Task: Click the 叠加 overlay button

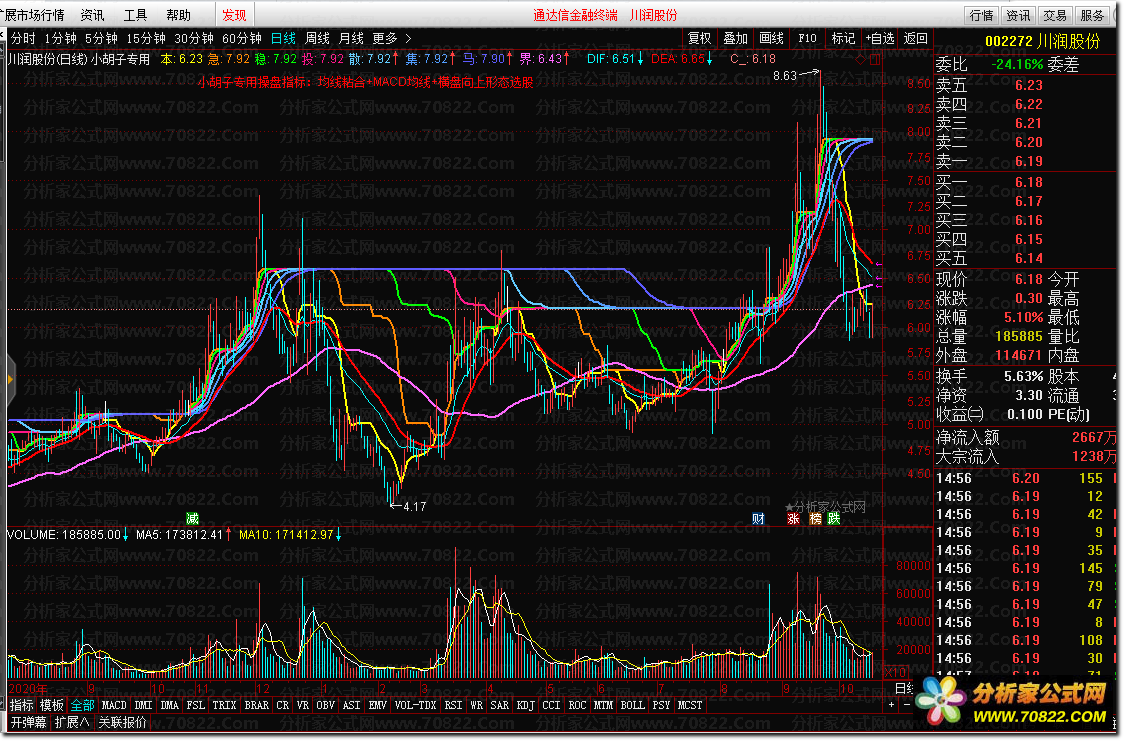Action: click(735, 39)
